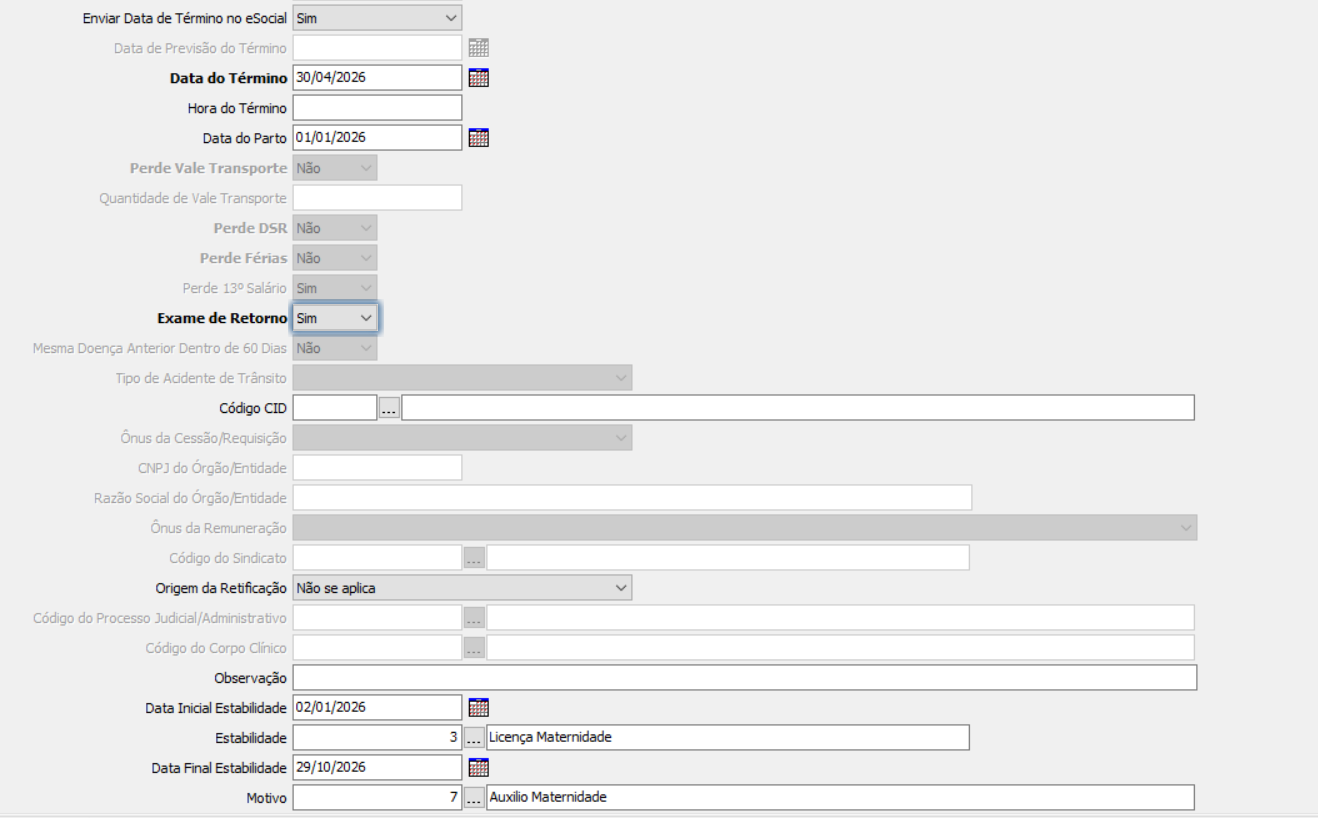The width and height of the screenshot is (1318, 818).
Task: Click into the Observação text field
Action: click(743, 678)
